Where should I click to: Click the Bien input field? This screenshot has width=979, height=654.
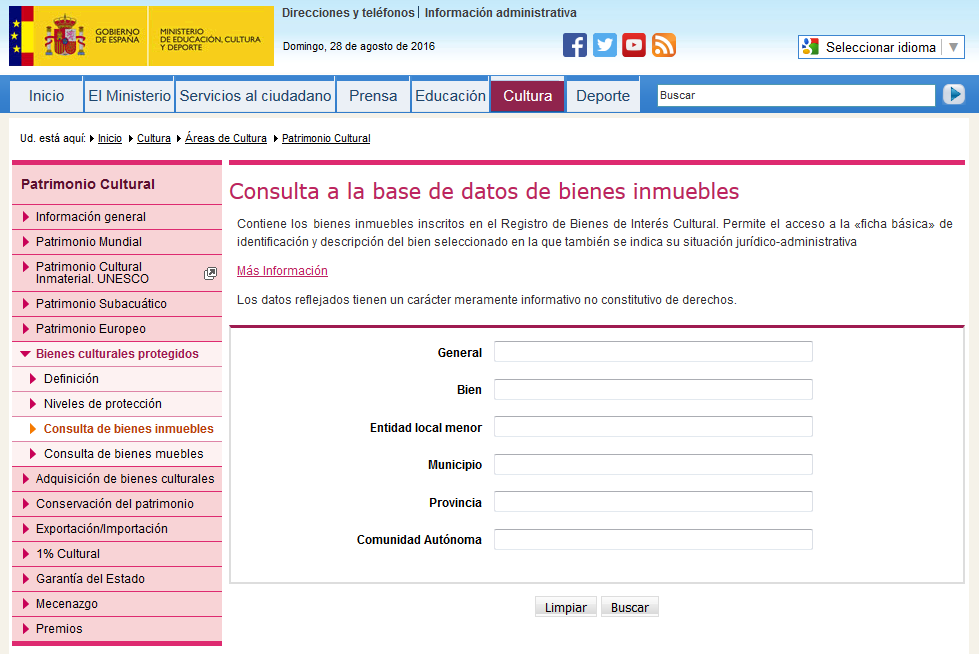tap(653, 389)
